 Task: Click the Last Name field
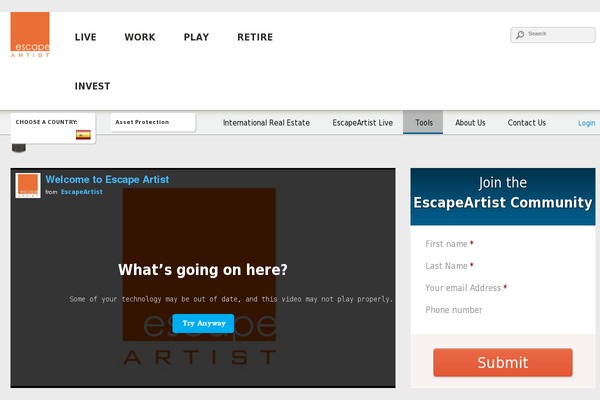click(x=503, y=266)
